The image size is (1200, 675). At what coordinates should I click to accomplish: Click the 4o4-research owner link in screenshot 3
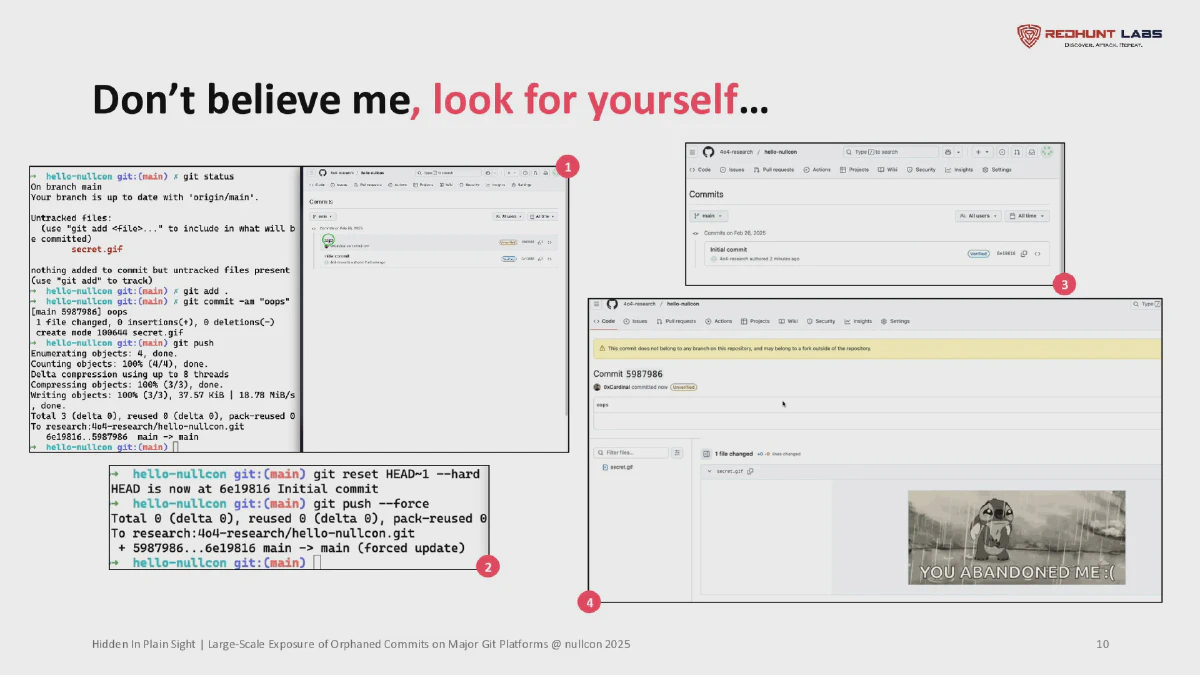[736, 152]
